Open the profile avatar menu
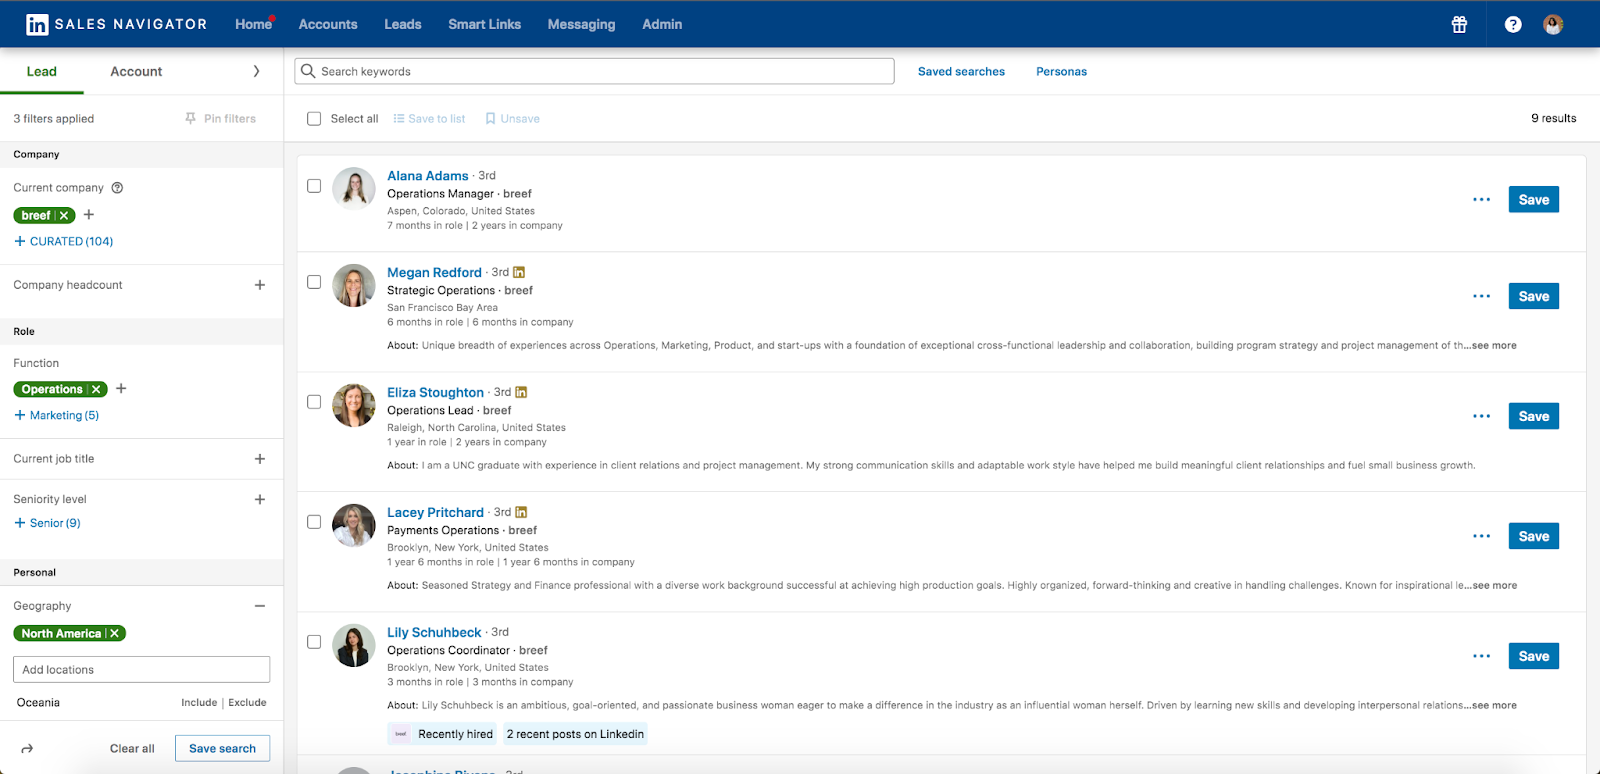 point(1553,24)
